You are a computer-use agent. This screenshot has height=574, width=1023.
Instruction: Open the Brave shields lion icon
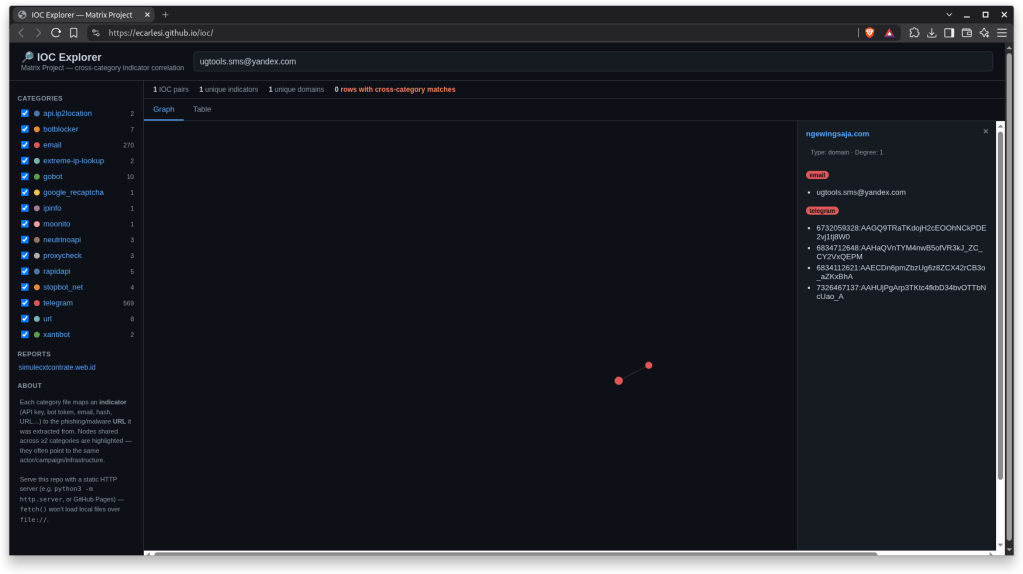point(870,33)
